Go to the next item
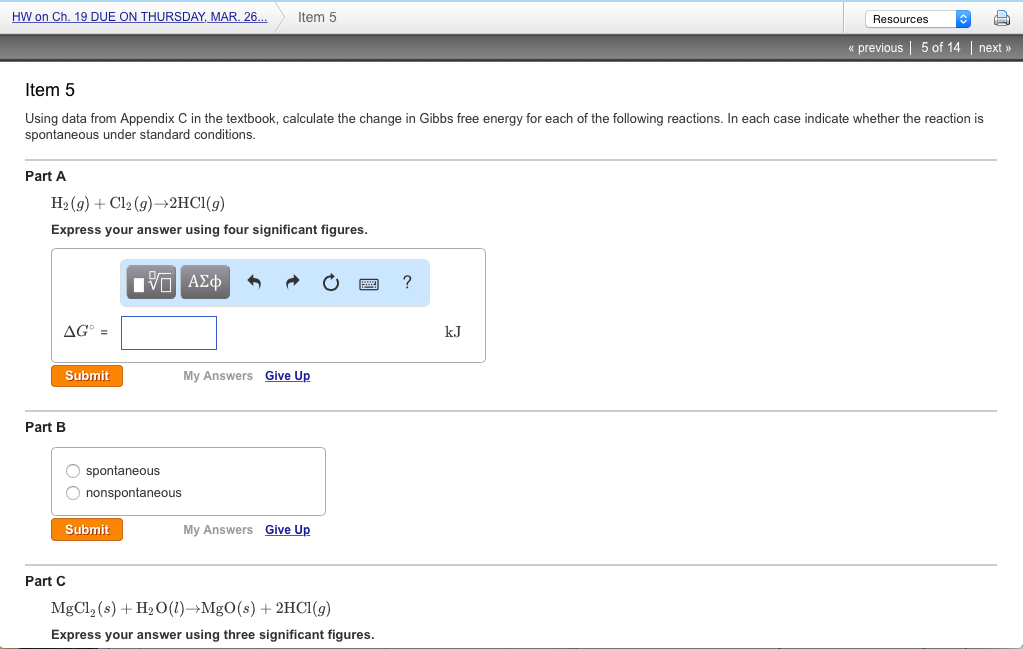This screenshot has width=1023, height=649. coord(994,48)
